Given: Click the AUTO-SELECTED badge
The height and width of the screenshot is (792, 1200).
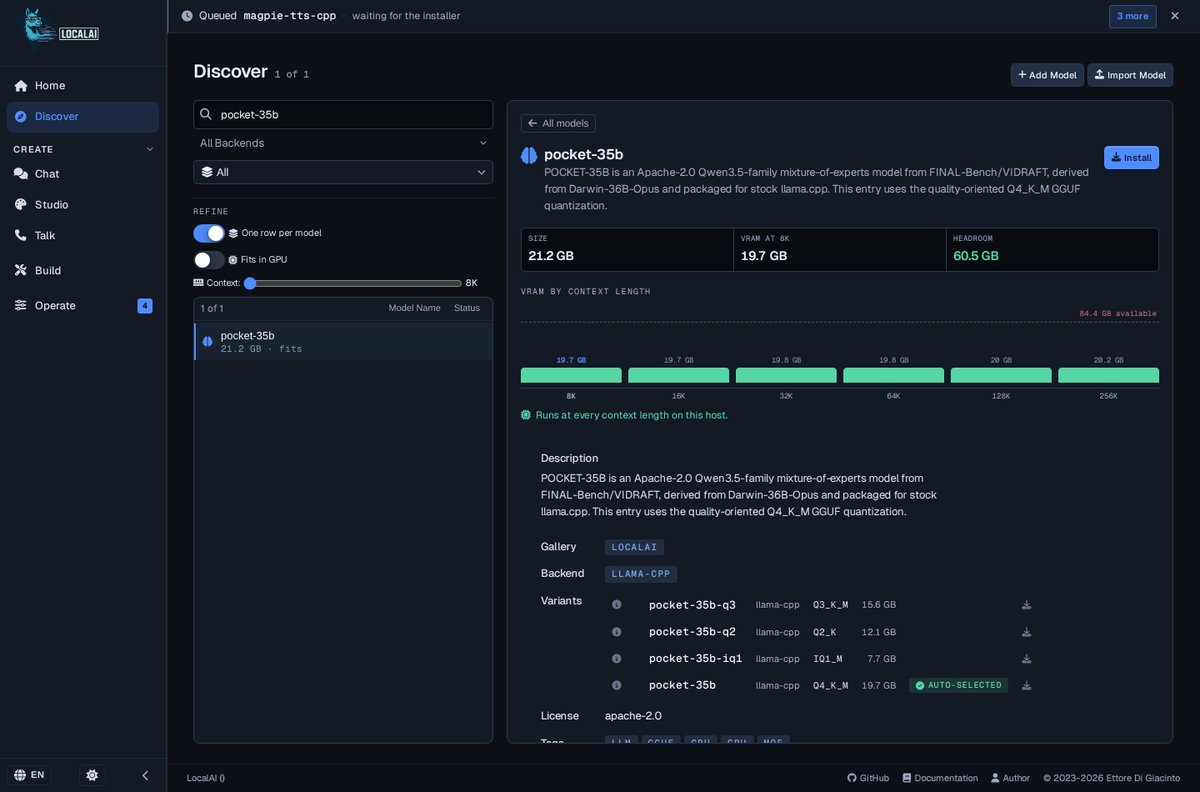Looking at the screenshot, I should click(x=959, y=685).
